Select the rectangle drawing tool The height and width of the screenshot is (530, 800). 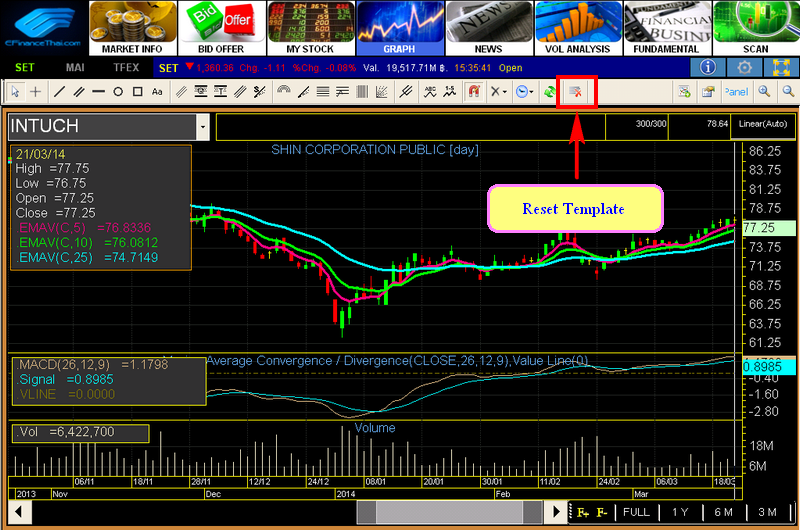coord(137,92)
